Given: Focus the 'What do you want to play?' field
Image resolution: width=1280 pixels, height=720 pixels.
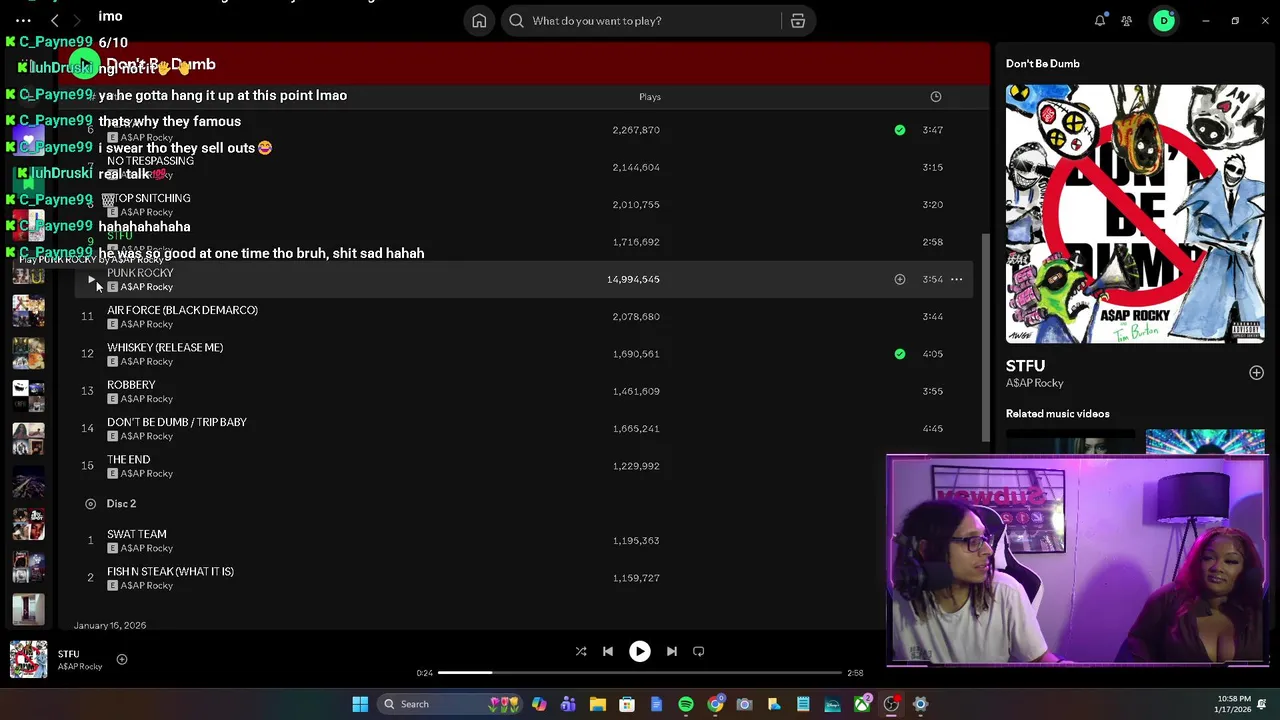Looking at the screenshot, I should click(x=640, y=21).
